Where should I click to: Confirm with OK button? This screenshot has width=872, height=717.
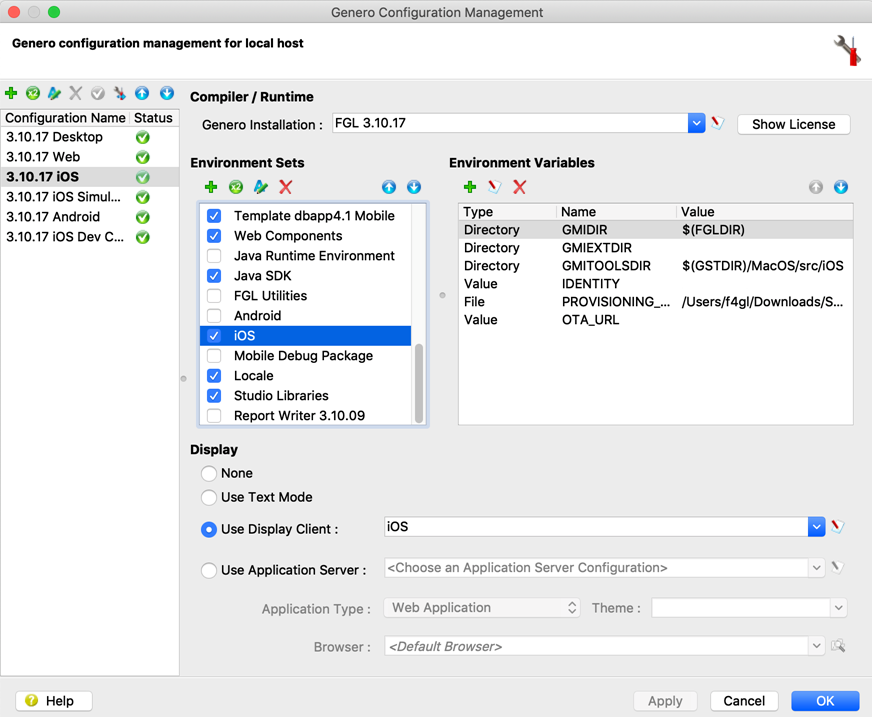pos(825,700)
